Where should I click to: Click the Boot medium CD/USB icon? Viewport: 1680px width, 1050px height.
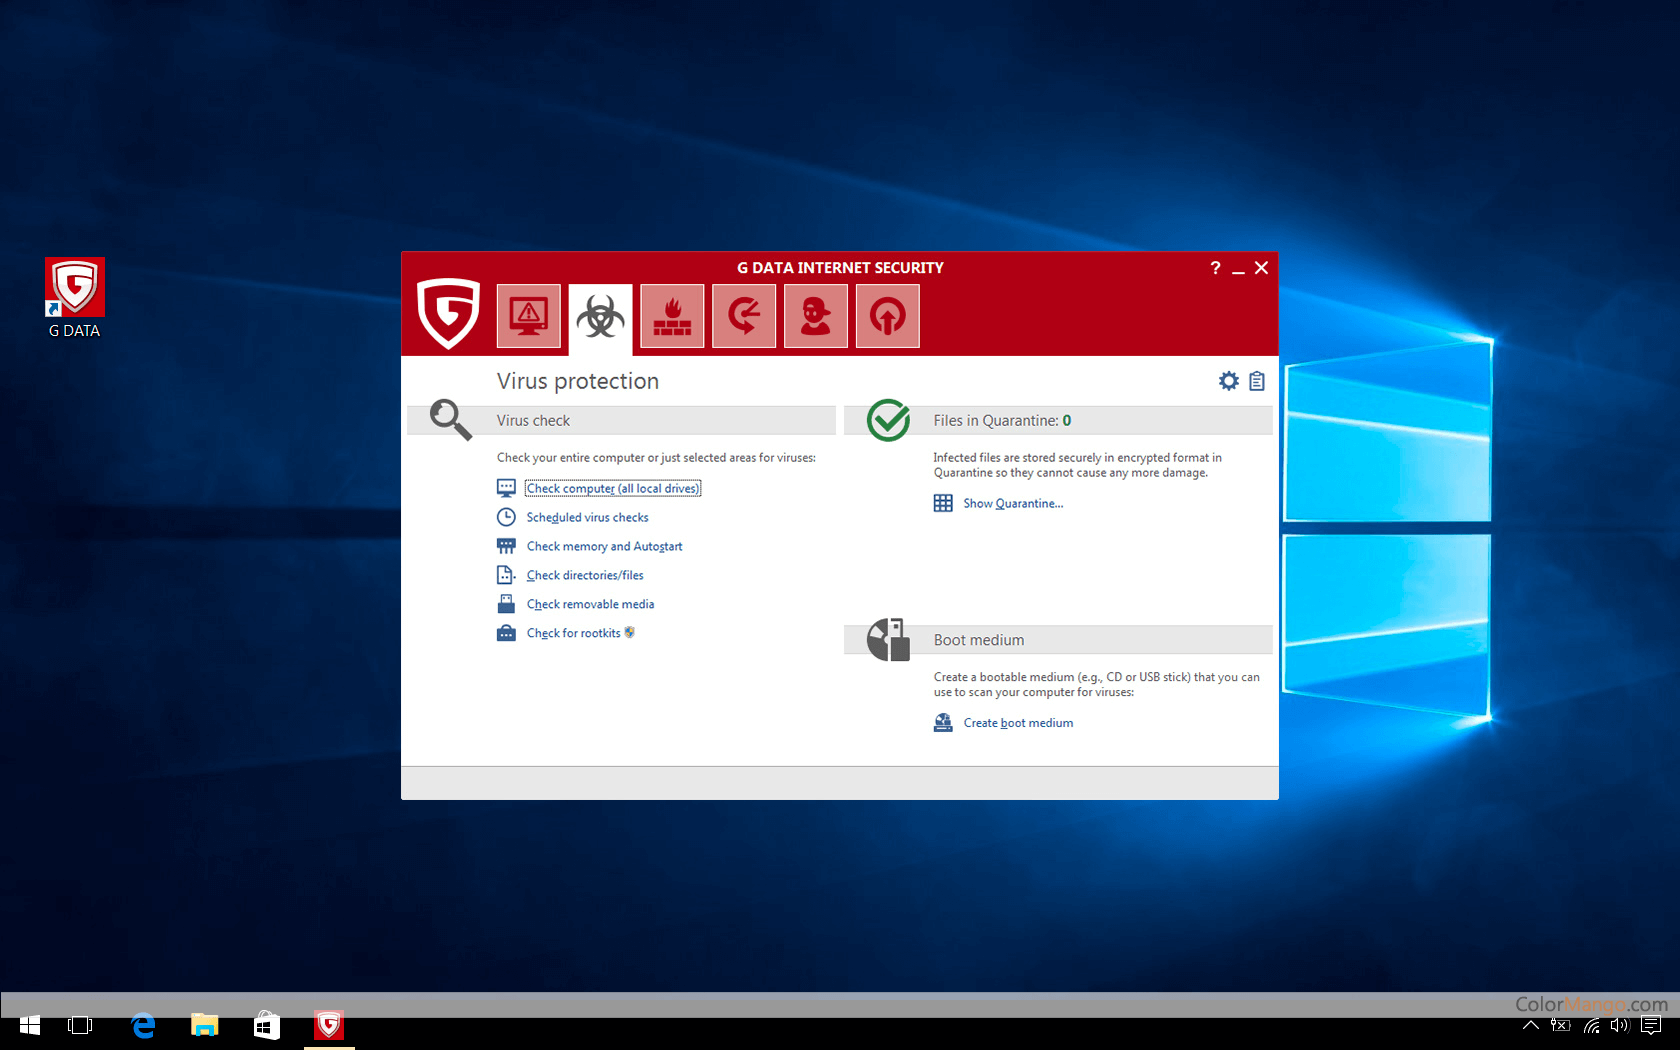click(888, 639)
